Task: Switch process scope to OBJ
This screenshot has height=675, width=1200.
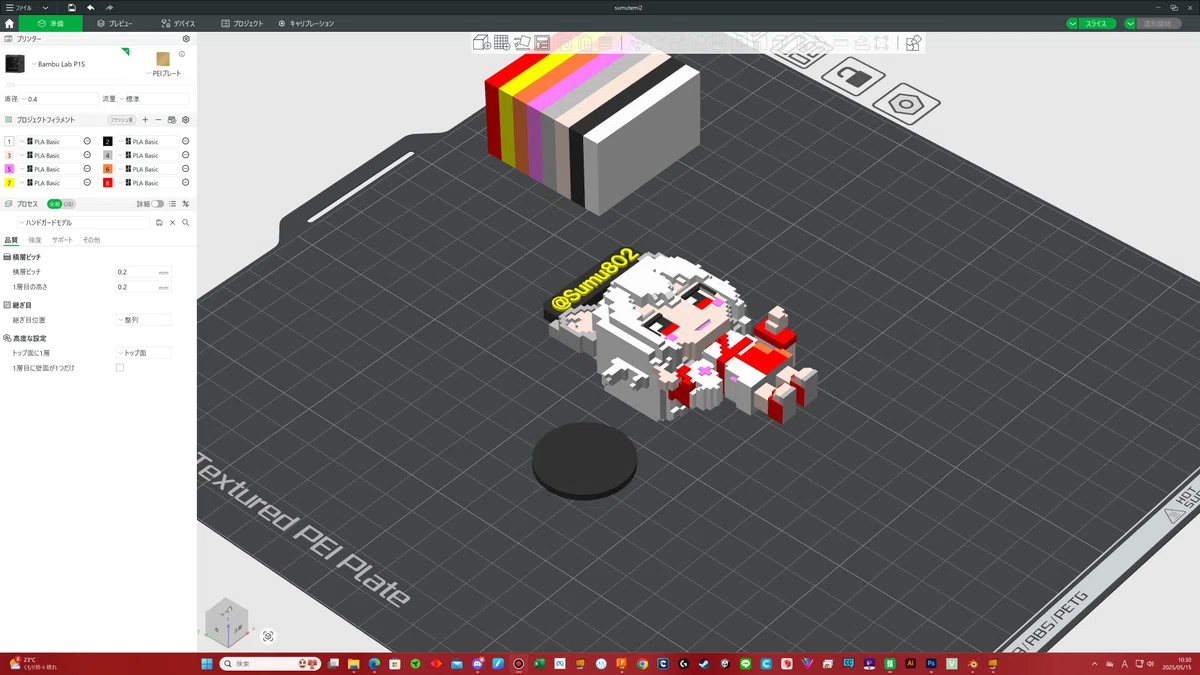Action: pos(69,204)
